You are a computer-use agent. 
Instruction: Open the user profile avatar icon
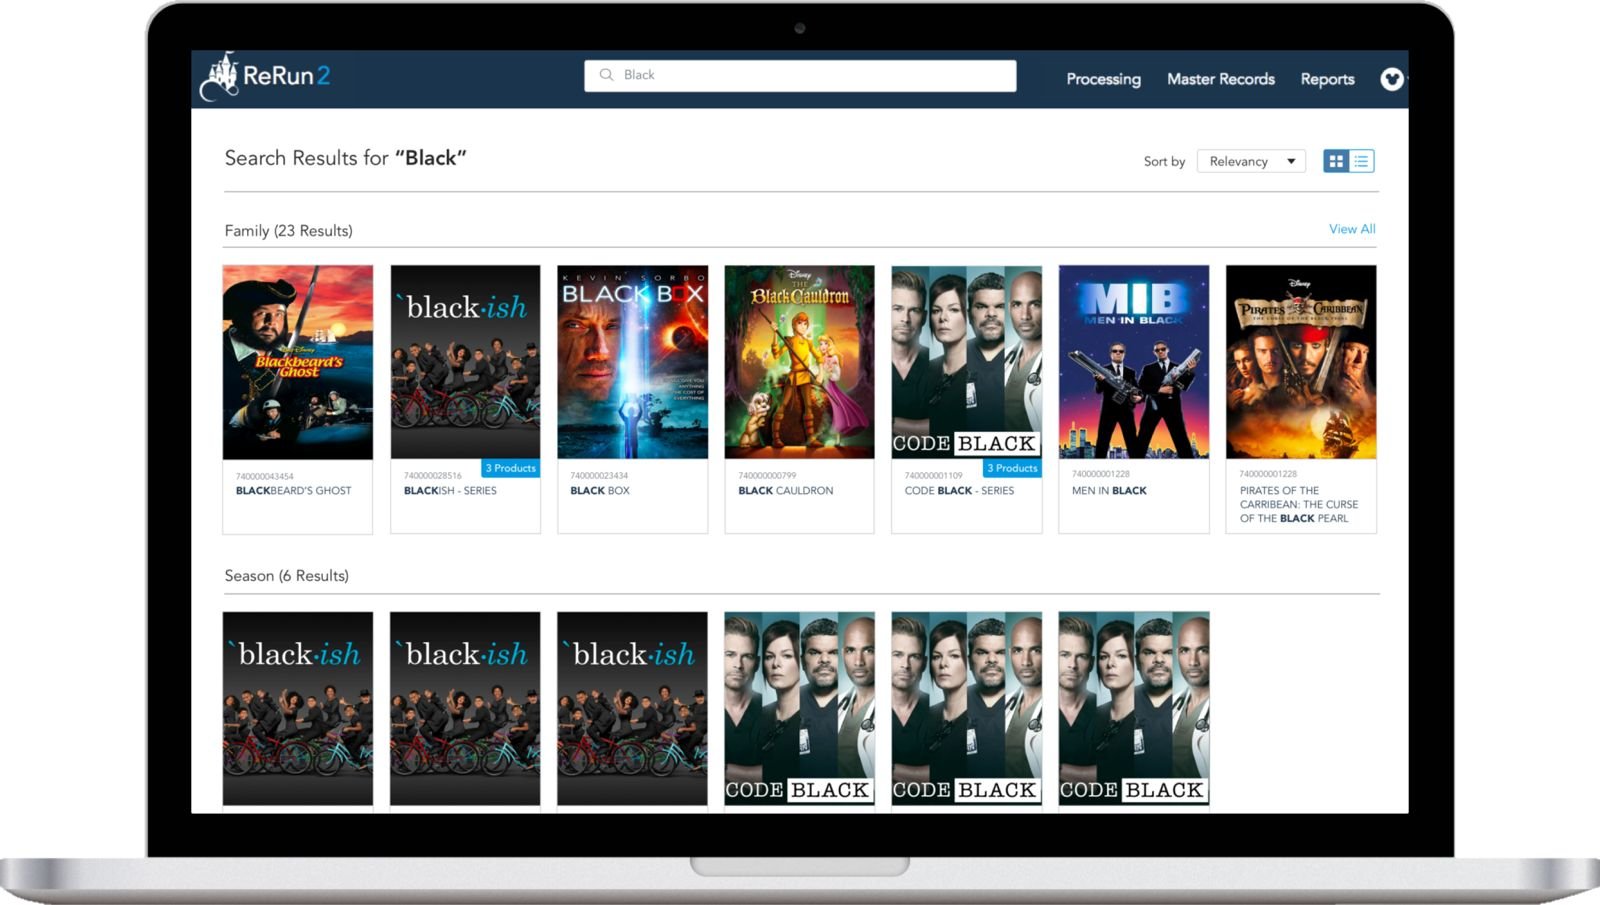tap(1391, 79)
